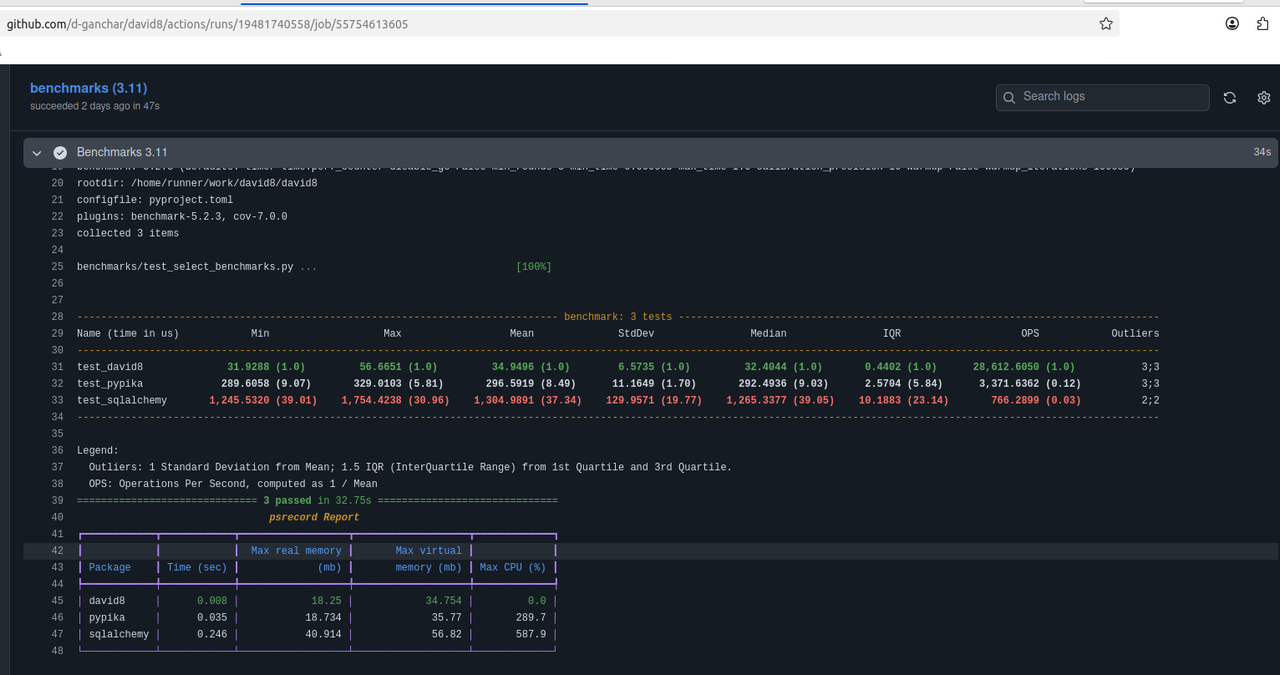Select log line number 33
Viewport: 1280px width, 675px height.
tap(57, 401)
